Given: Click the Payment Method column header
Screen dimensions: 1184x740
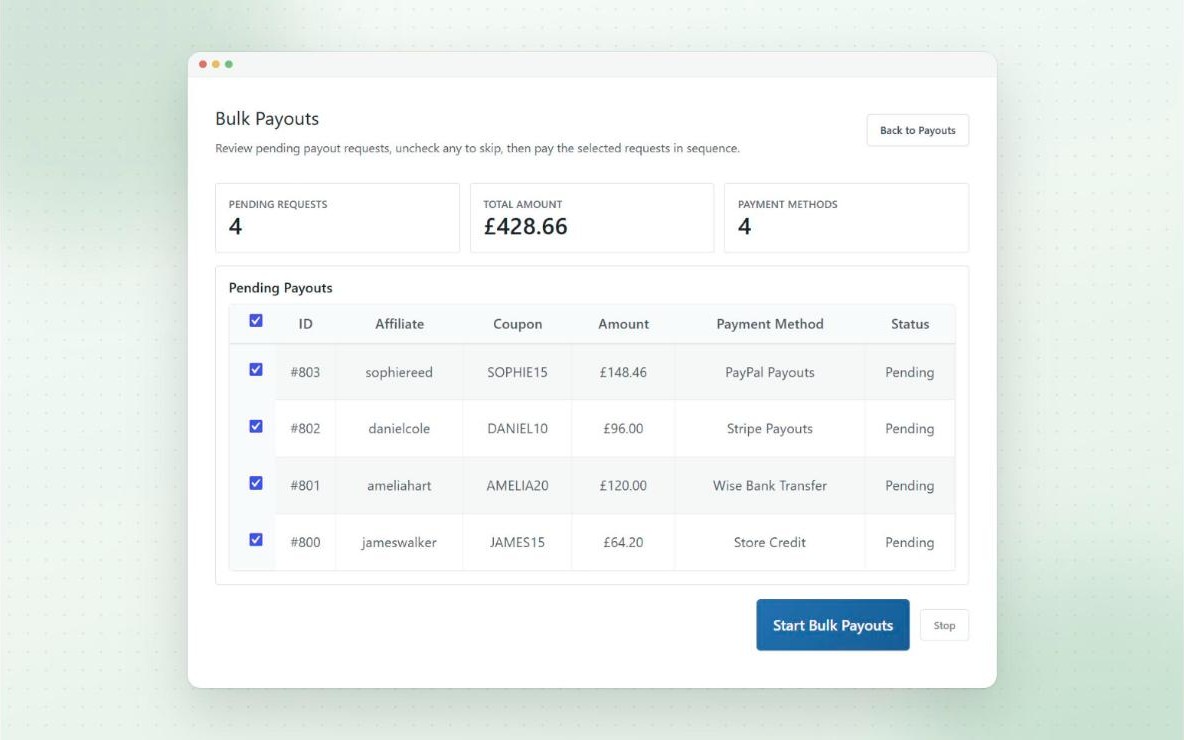Looking at the screenshot, I should click(769, 324).
